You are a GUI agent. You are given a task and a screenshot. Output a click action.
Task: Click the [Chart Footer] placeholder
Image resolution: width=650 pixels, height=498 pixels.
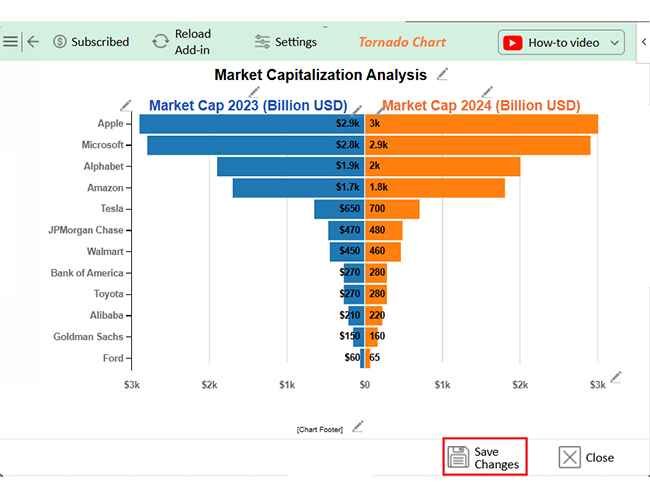pos(320,430)
